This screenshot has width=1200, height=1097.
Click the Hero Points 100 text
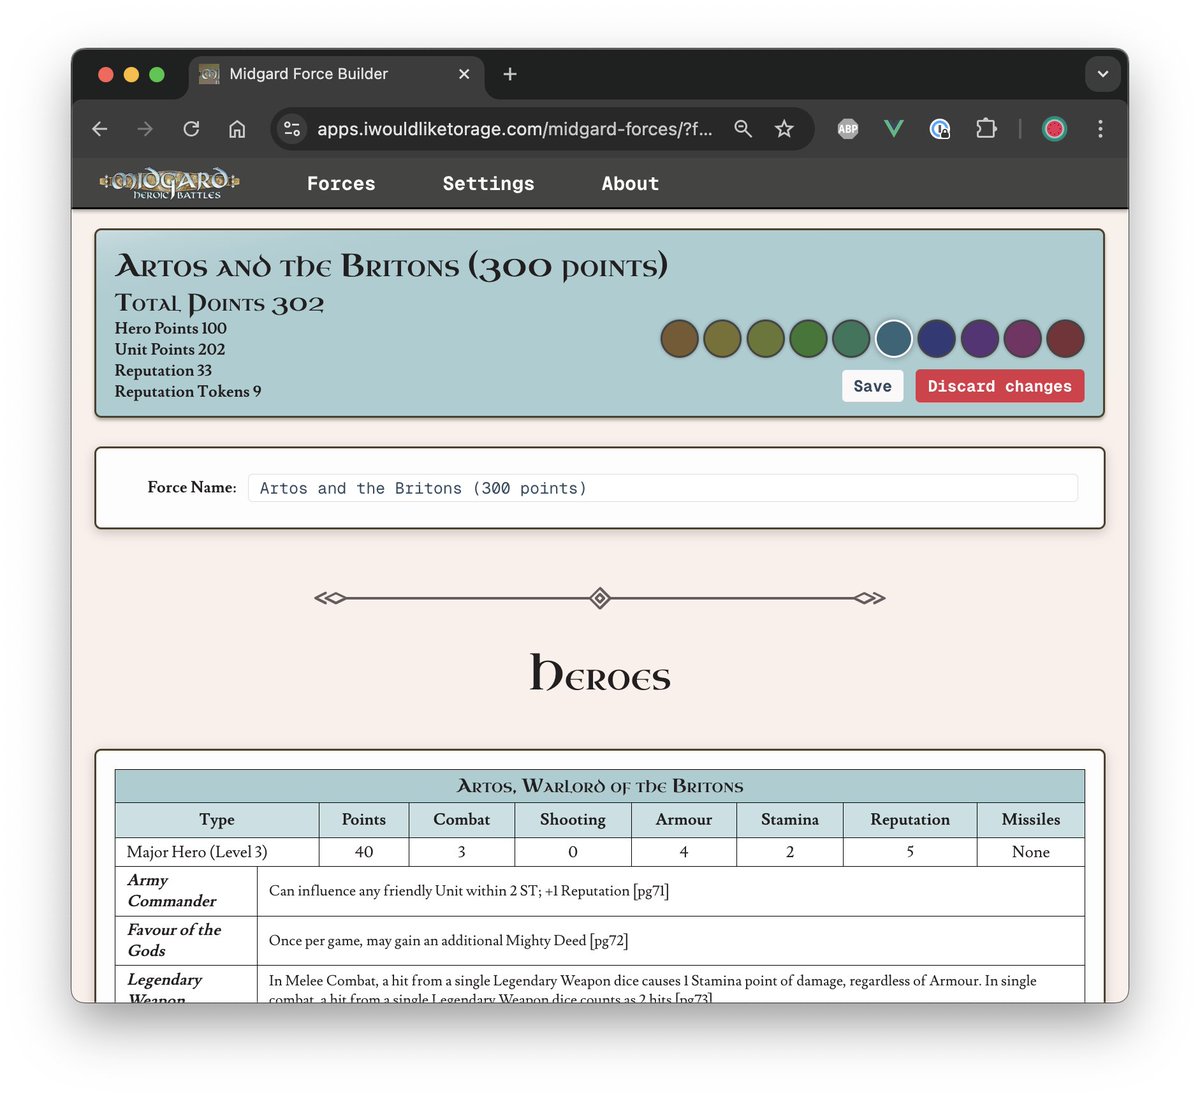(171, 328)
